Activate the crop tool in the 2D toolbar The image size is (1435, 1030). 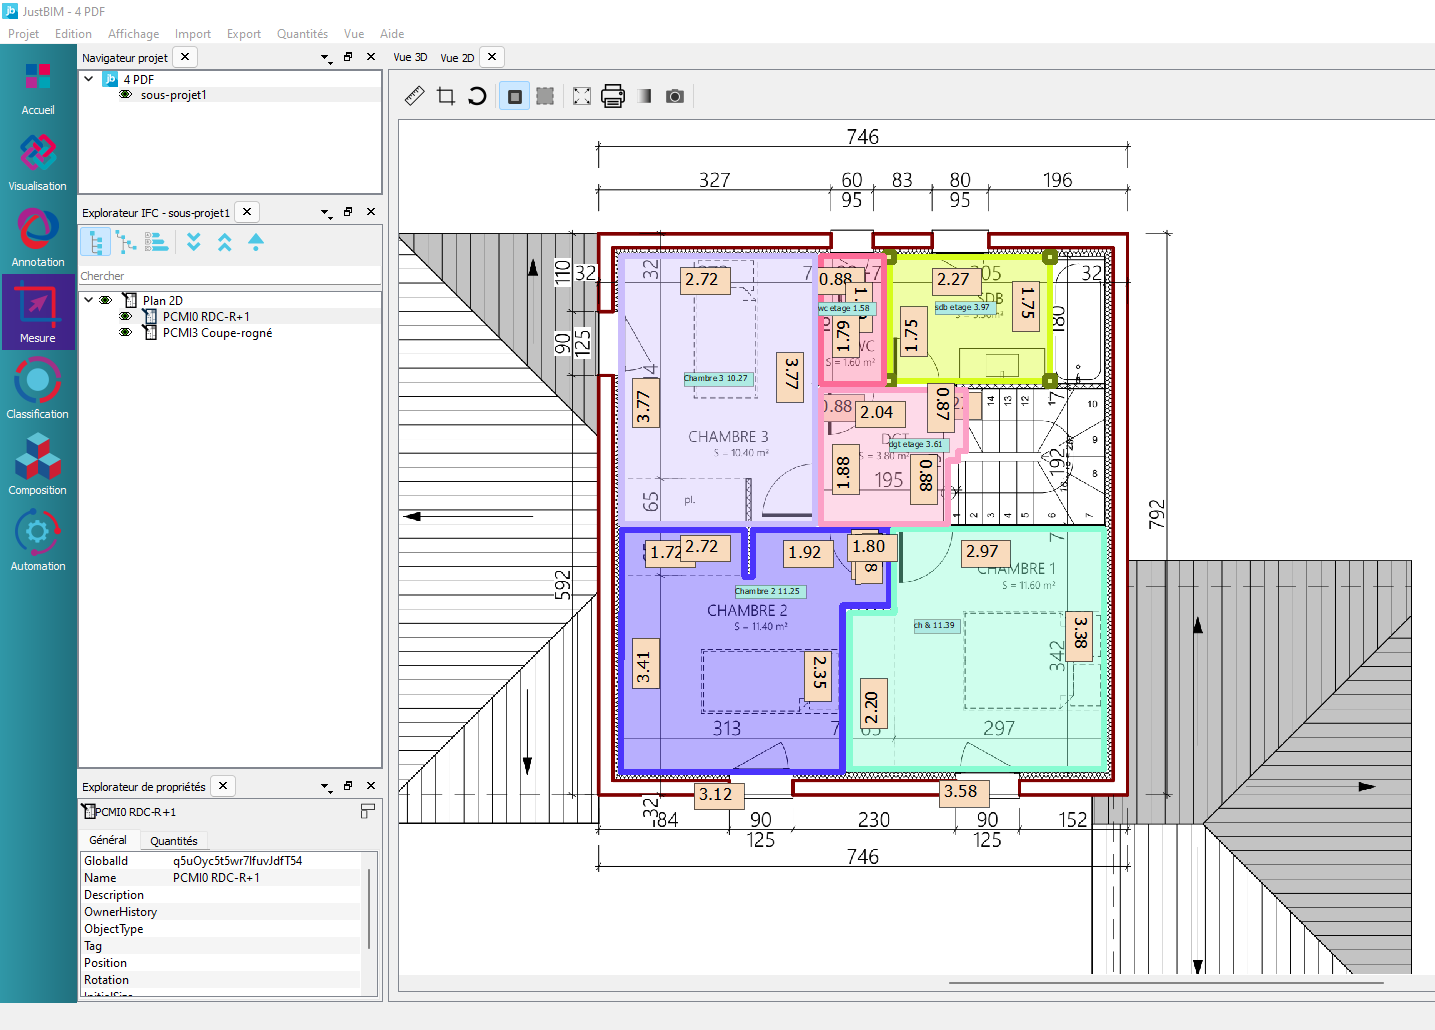point(446,96)
